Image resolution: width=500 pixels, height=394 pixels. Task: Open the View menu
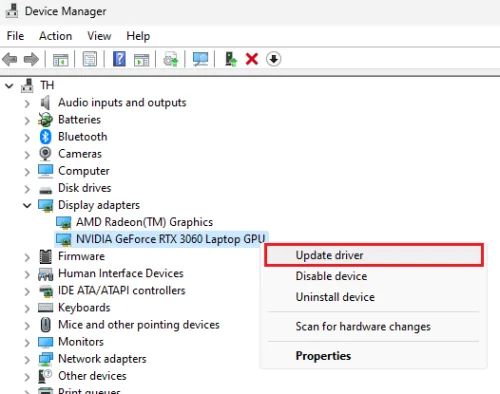[x=99, y=36]
